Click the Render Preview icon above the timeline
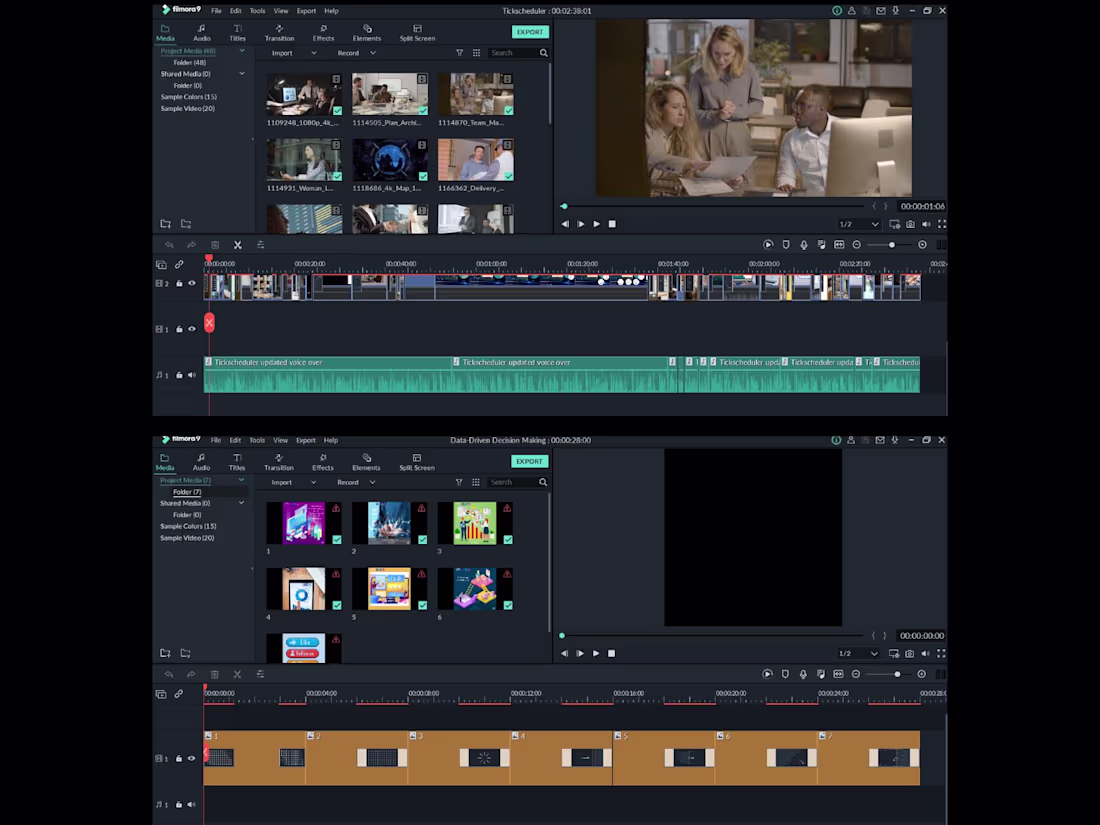Viewport: 1100px width, 825px height. [768, 244]
